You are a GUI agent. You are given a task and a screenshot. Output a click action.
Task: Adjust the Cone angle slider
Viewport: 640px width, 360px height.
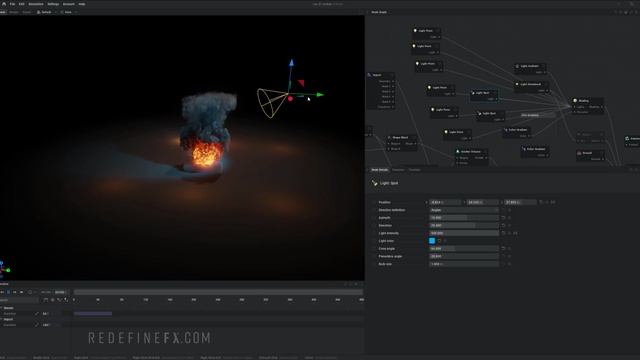pyautogui.click(x=464, y=249)
